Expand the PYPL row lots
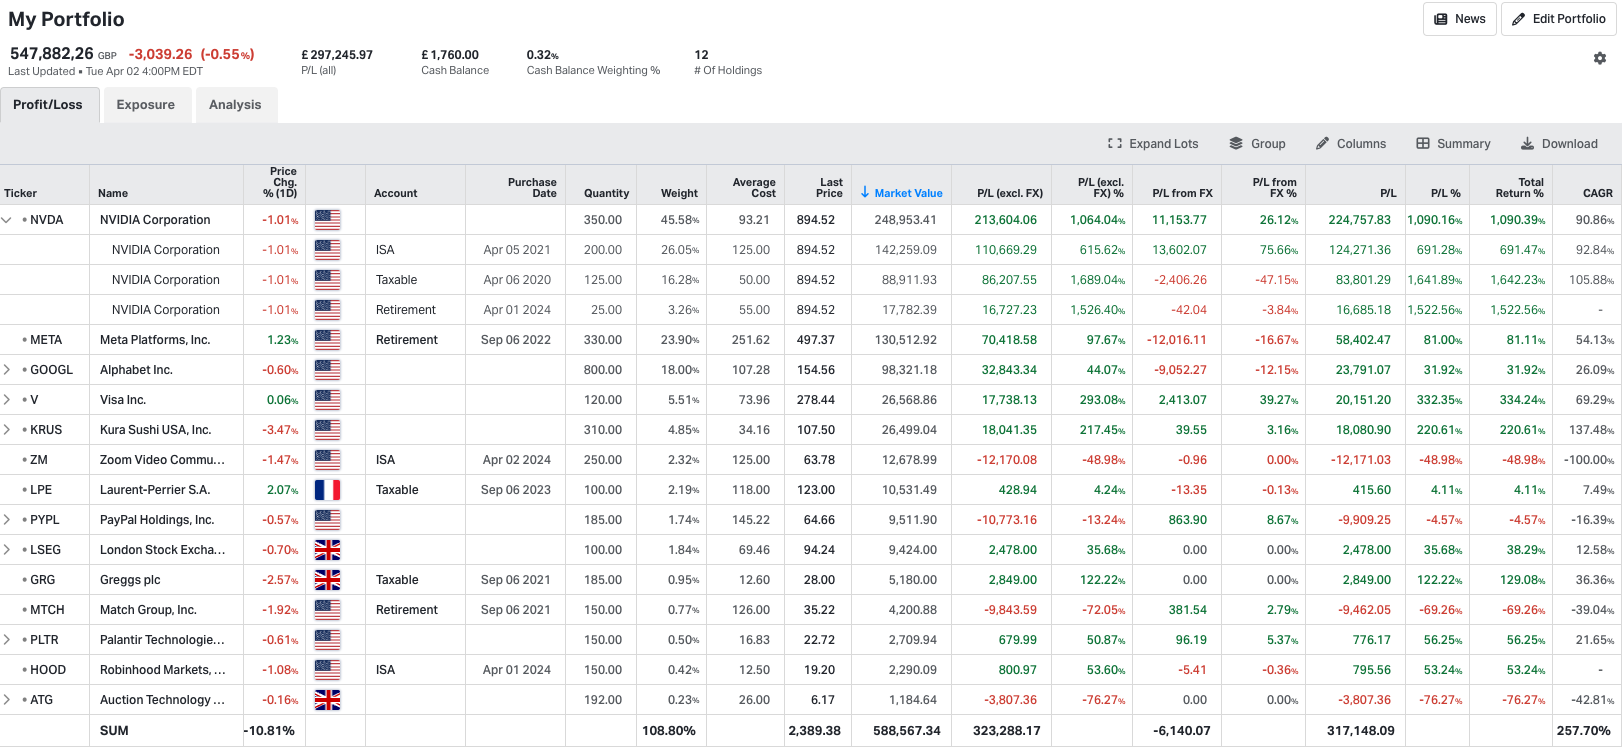 click(x=7, y=520)
